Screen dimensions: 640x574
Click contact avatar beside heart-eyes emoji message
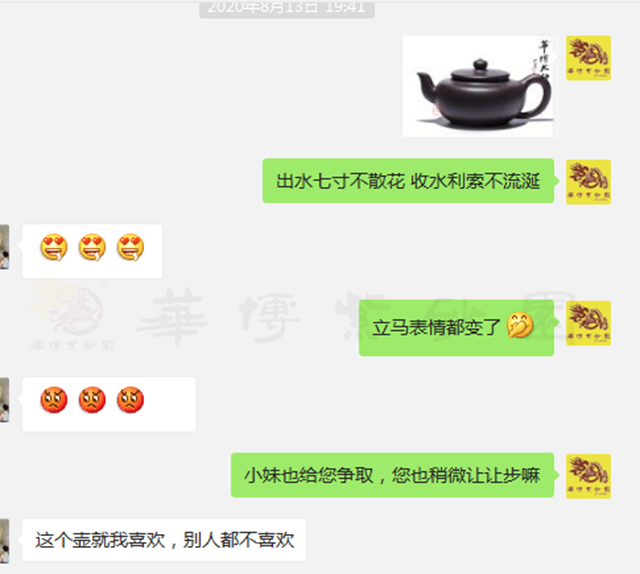[x=4, y=247]
